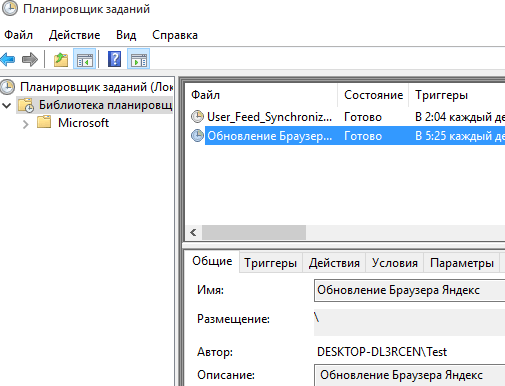
Task: Click the 'В 2:04 каждый' trigger cell
Action: pyautogui.click(x=460, y=117)
